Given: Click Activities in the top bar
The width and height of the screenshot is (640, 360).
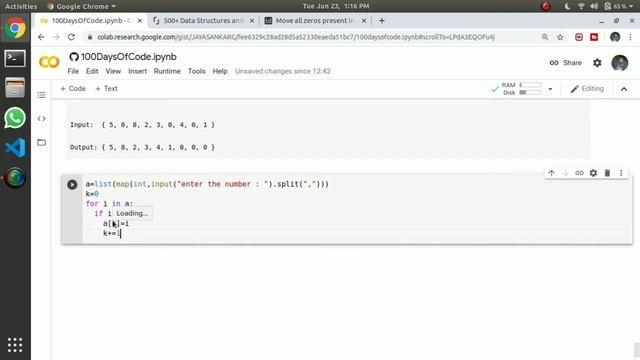Looking at the screenshot, I should (x=21, y=6).
